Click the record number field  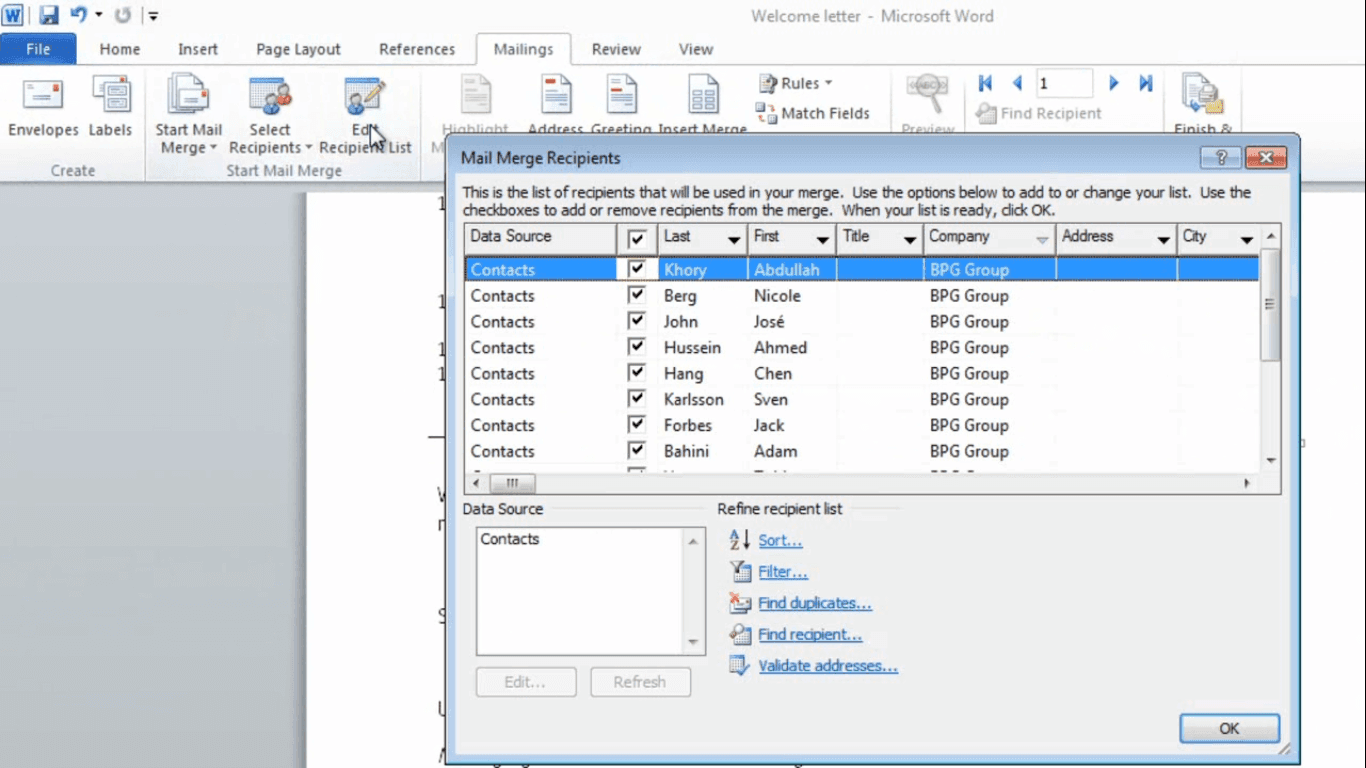pyautogui.click(x=1064, y=84)
